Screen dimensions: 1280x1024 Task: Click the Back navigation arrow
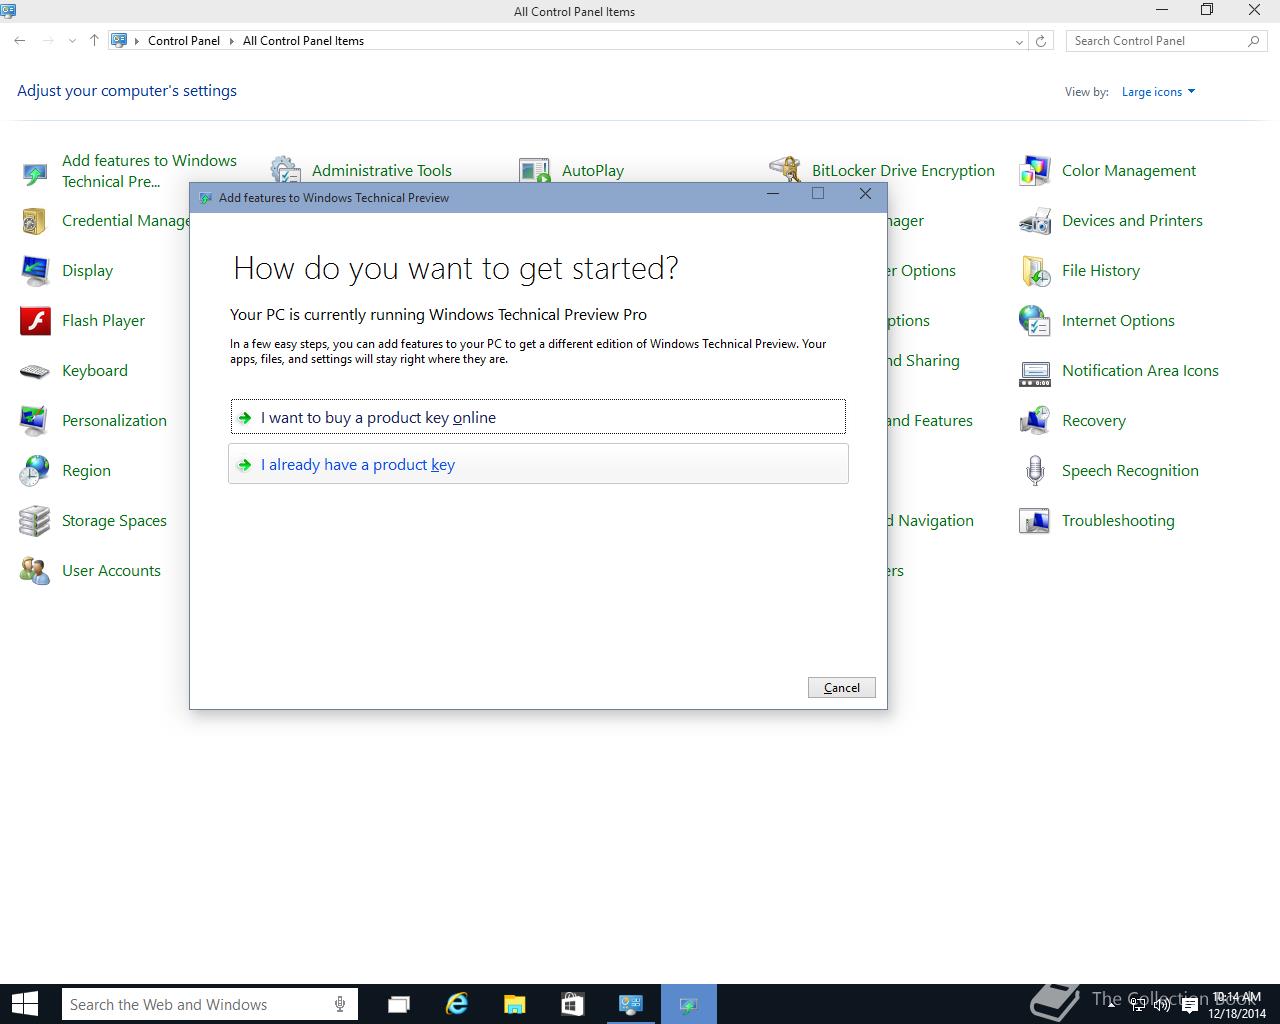20,41
